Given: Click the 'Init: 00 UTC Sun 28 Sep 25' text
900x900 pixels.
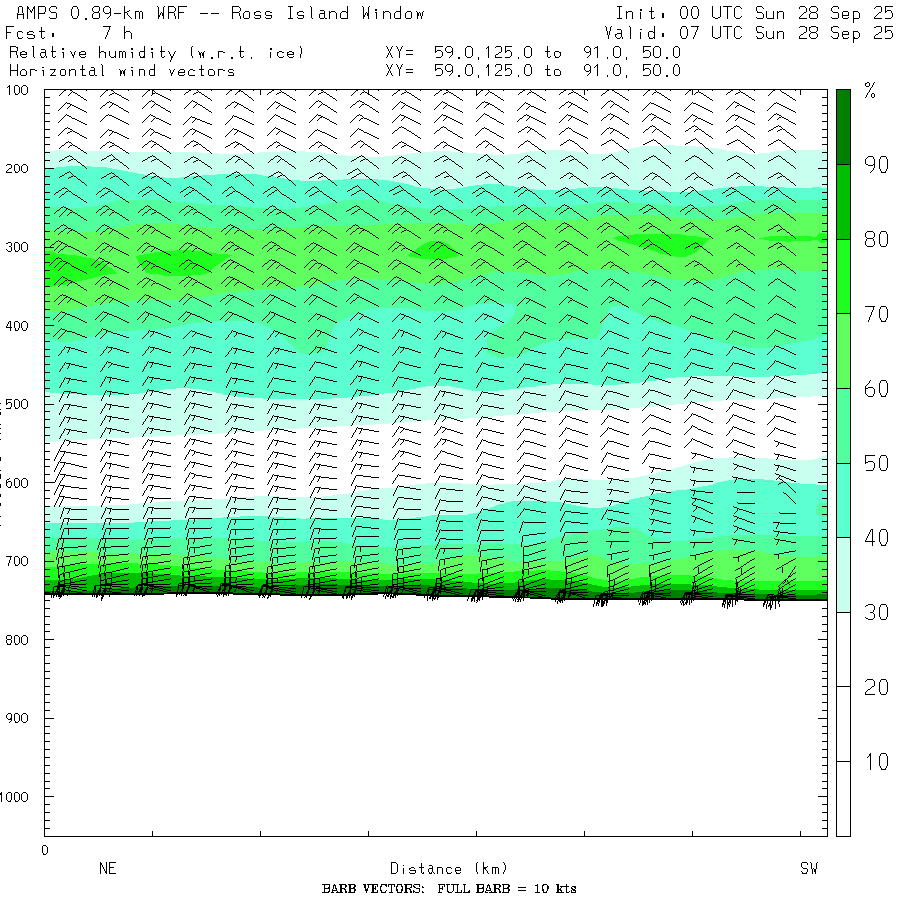Looking at the screenshot, I should pos(754,13).
